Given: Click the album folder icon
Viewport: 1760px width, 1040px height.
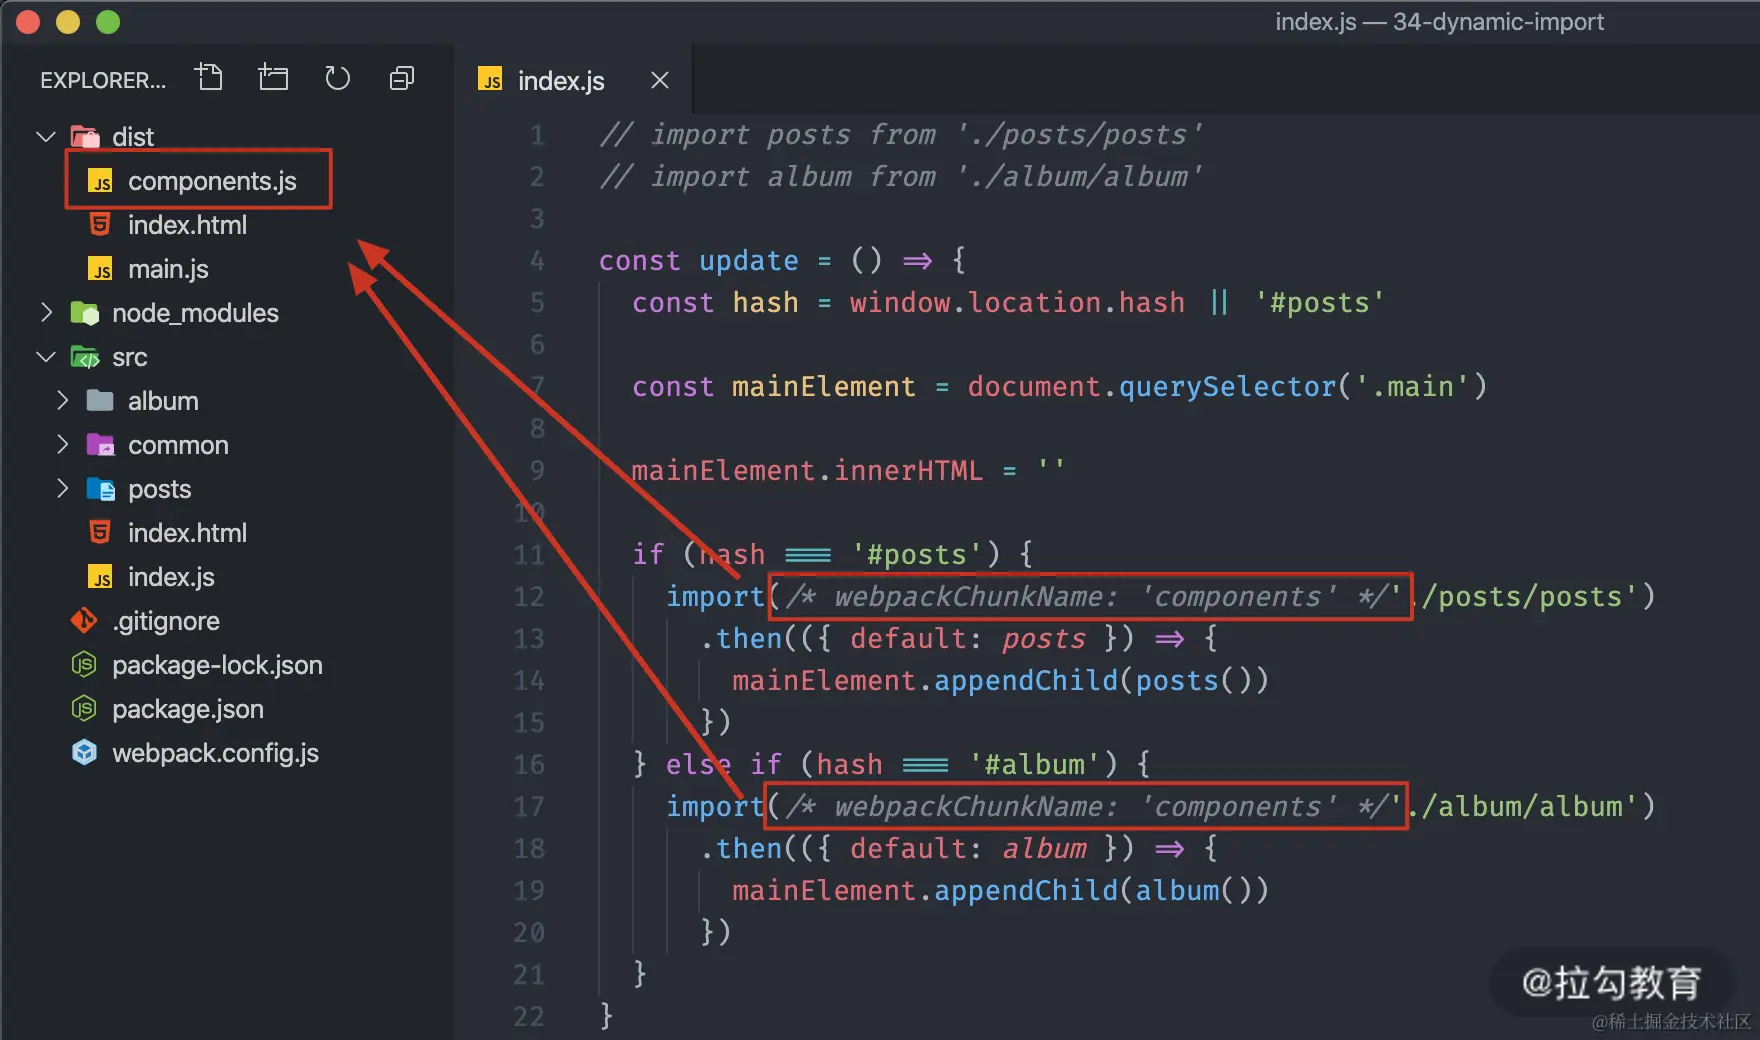Looking at the screenshot, I should pos(100,401).
